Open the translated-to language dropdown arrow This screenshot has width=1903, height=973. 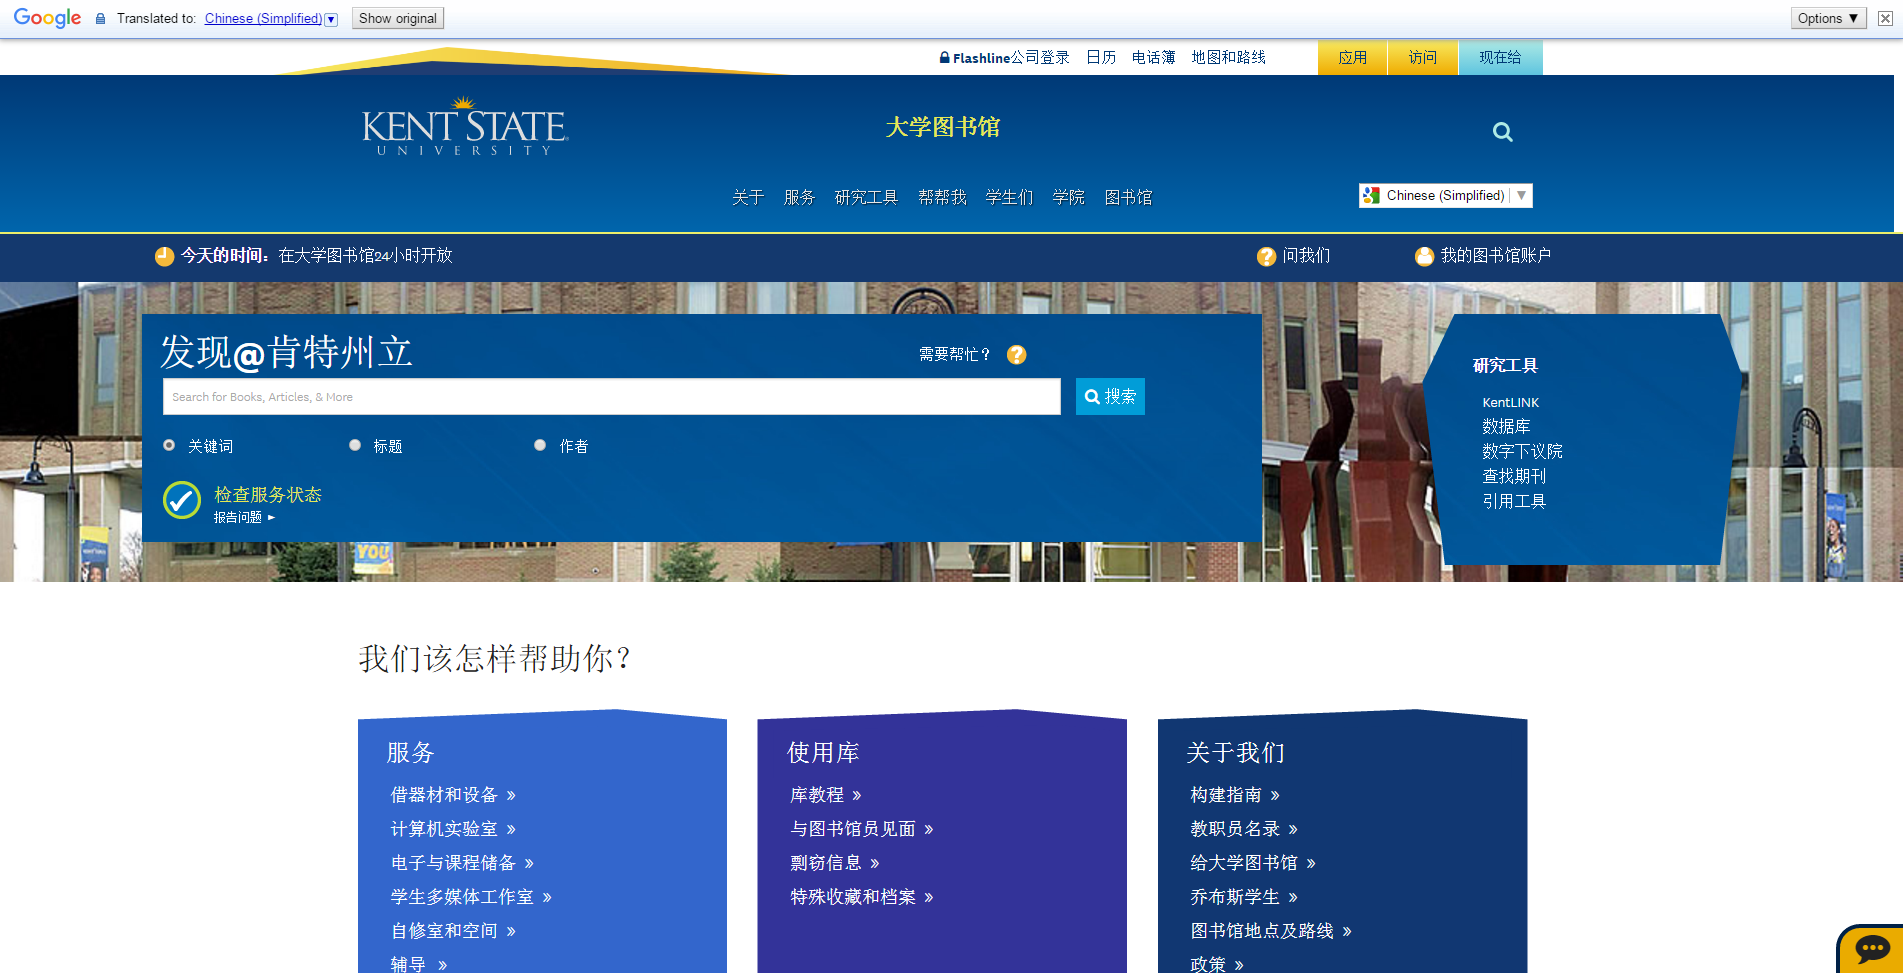(331, 19)
